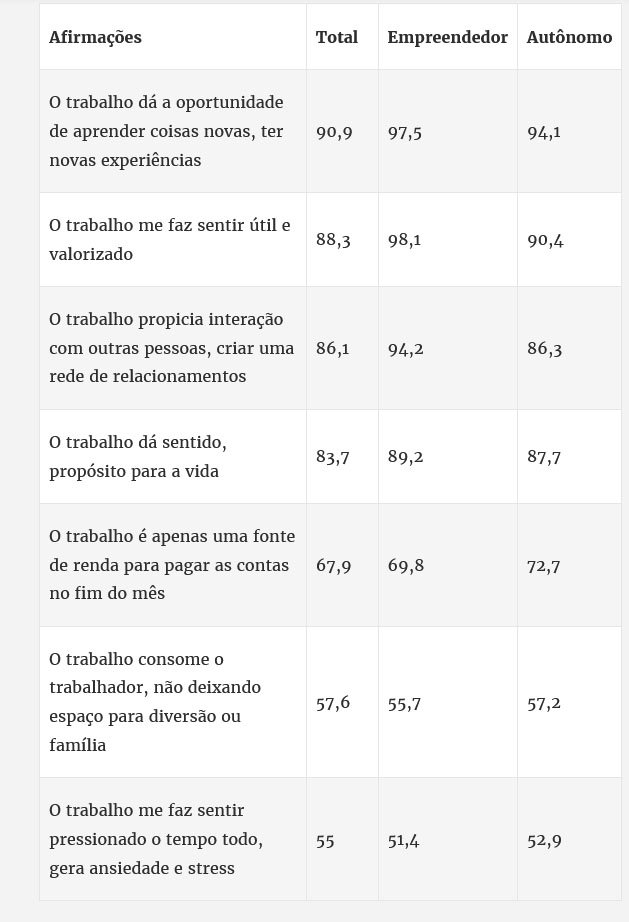The width and height of the screenshot is (629, 922).
Task: Click the "Afirmações" column header
Action: (x=95, y=37)
